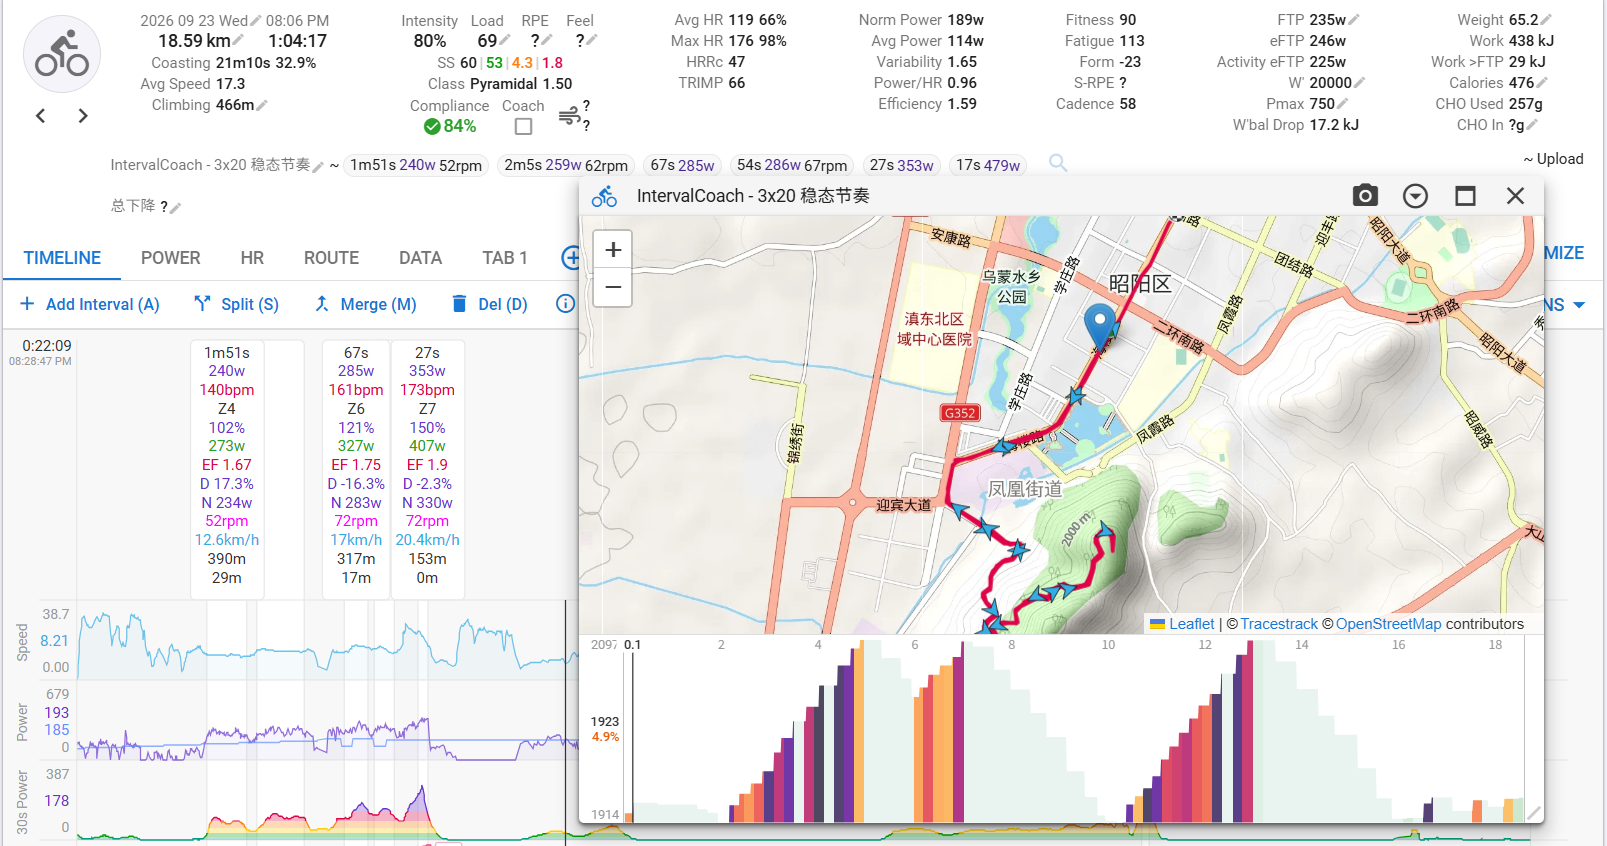
Task: Open the search magnifier after interval chips
Action: point(1058,163)
